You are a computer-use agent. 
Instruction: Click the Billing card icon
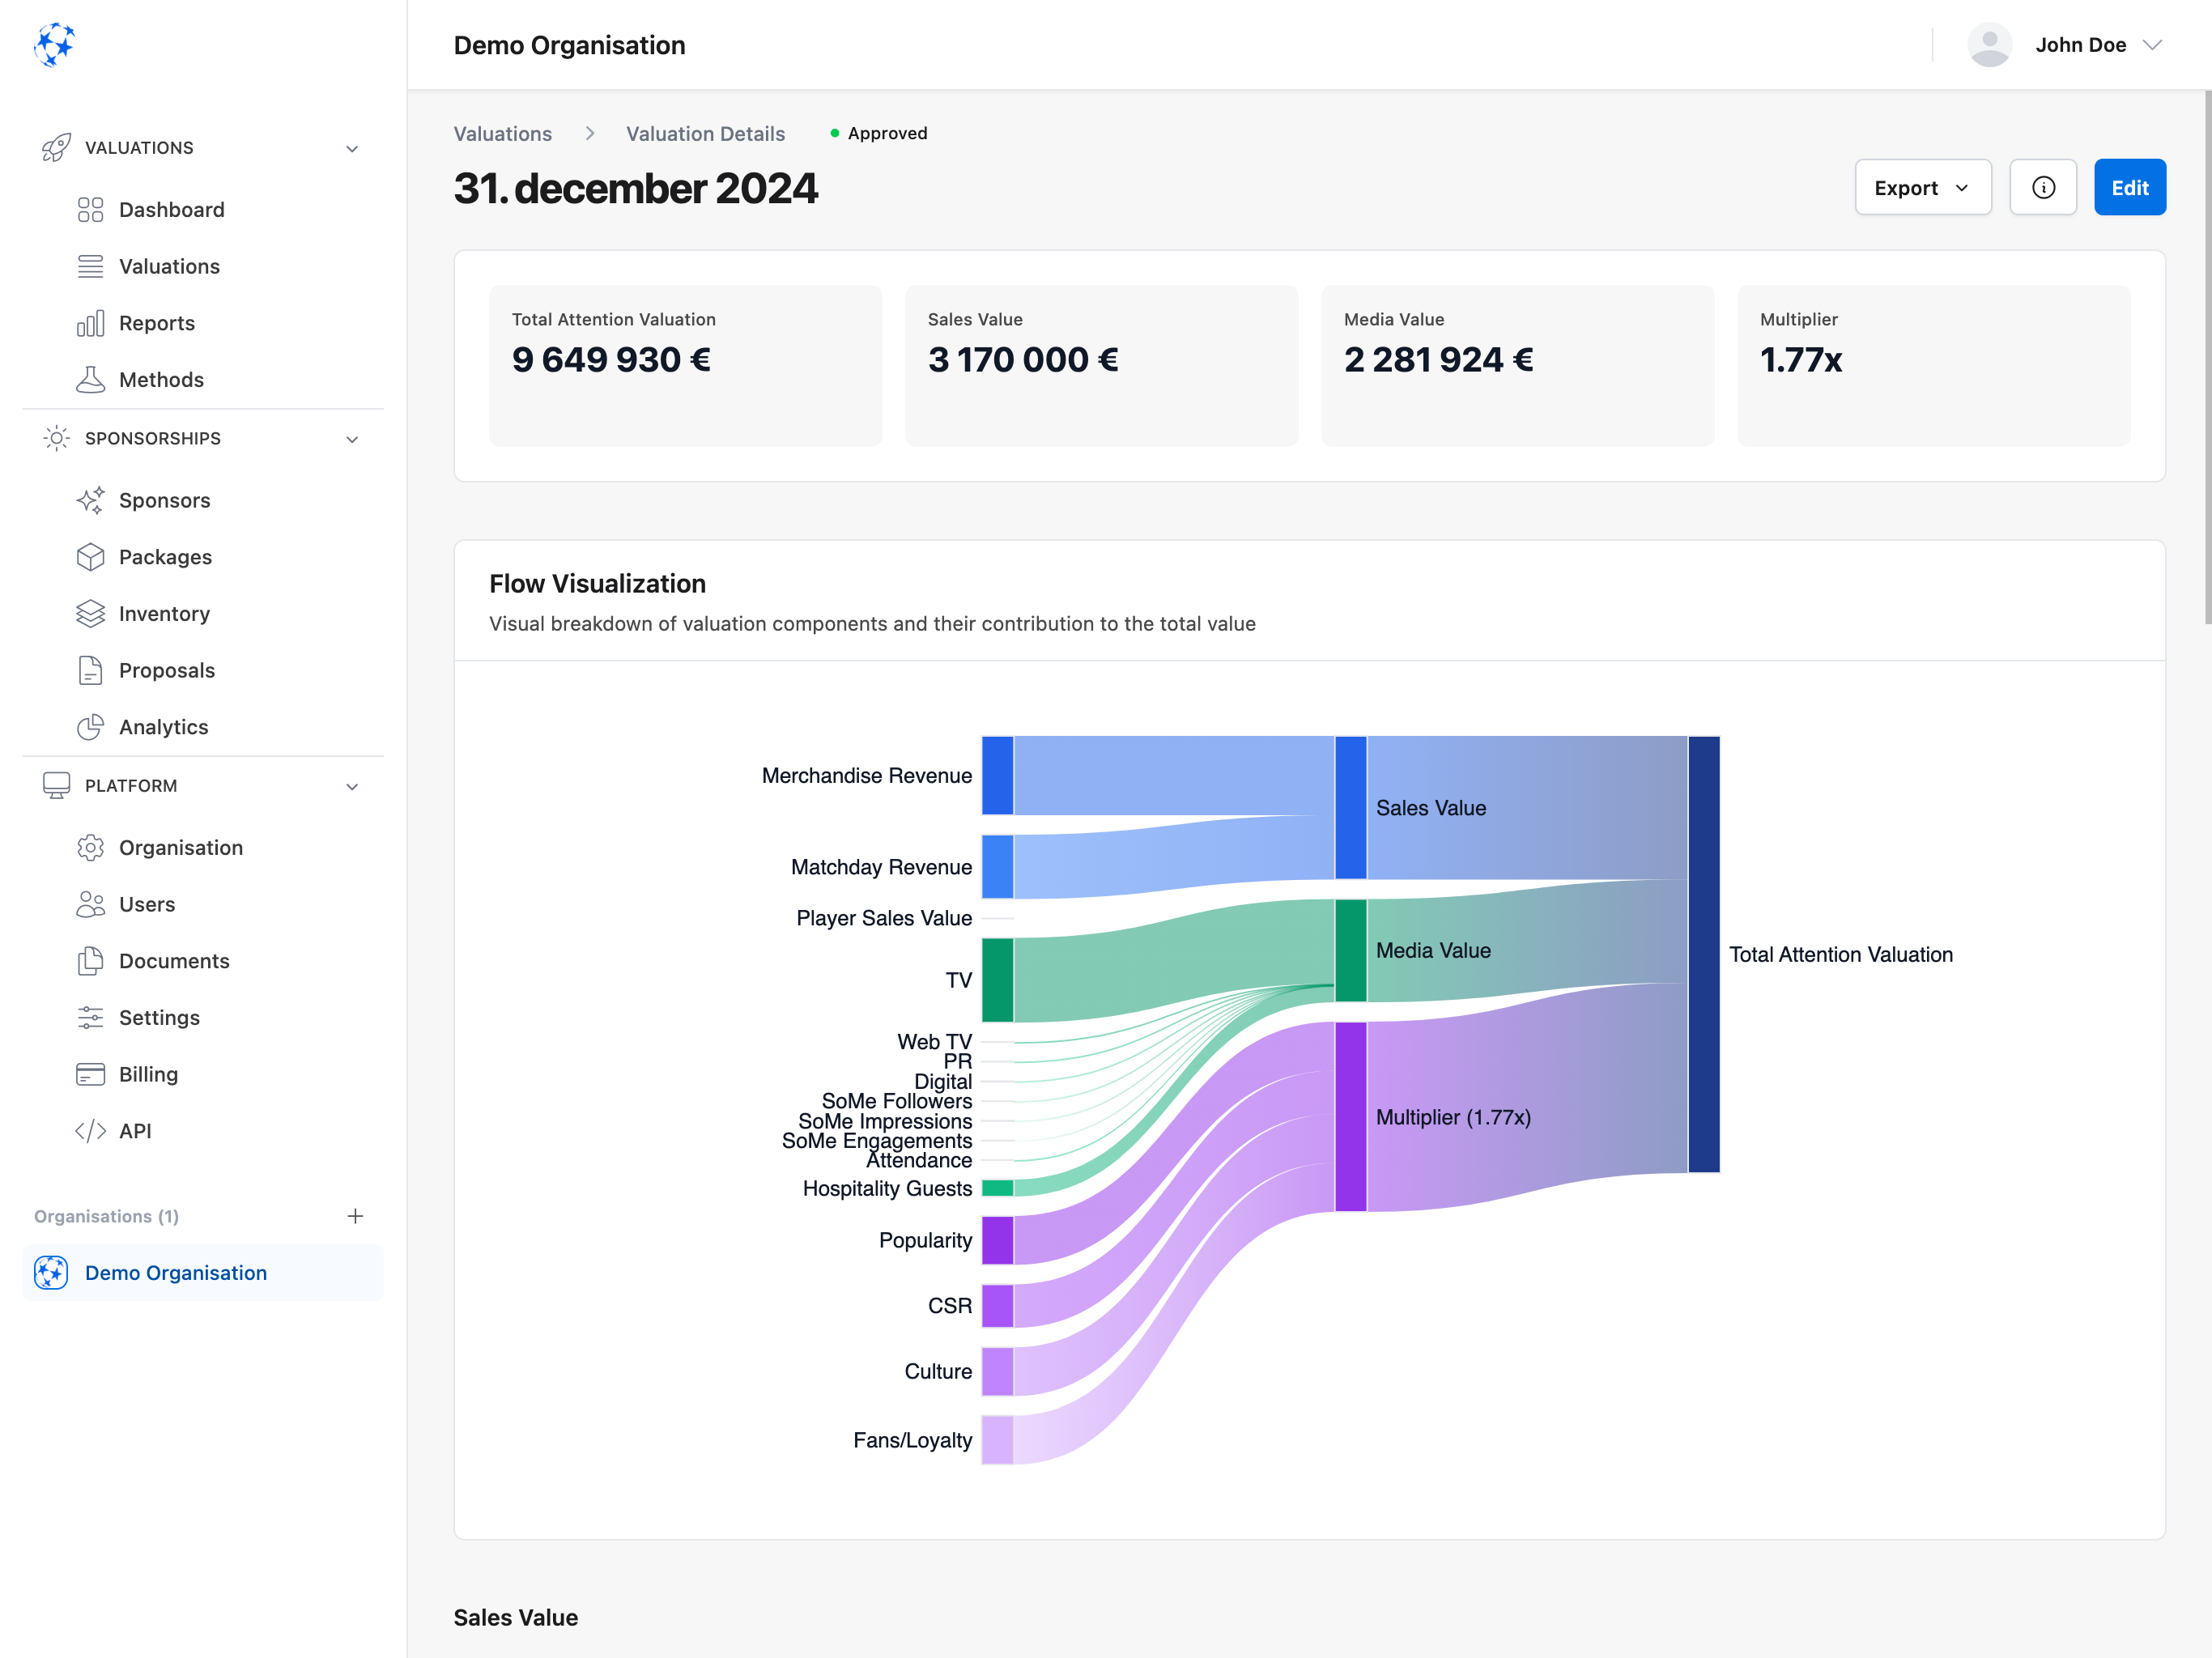click(x=91, y=1074)
